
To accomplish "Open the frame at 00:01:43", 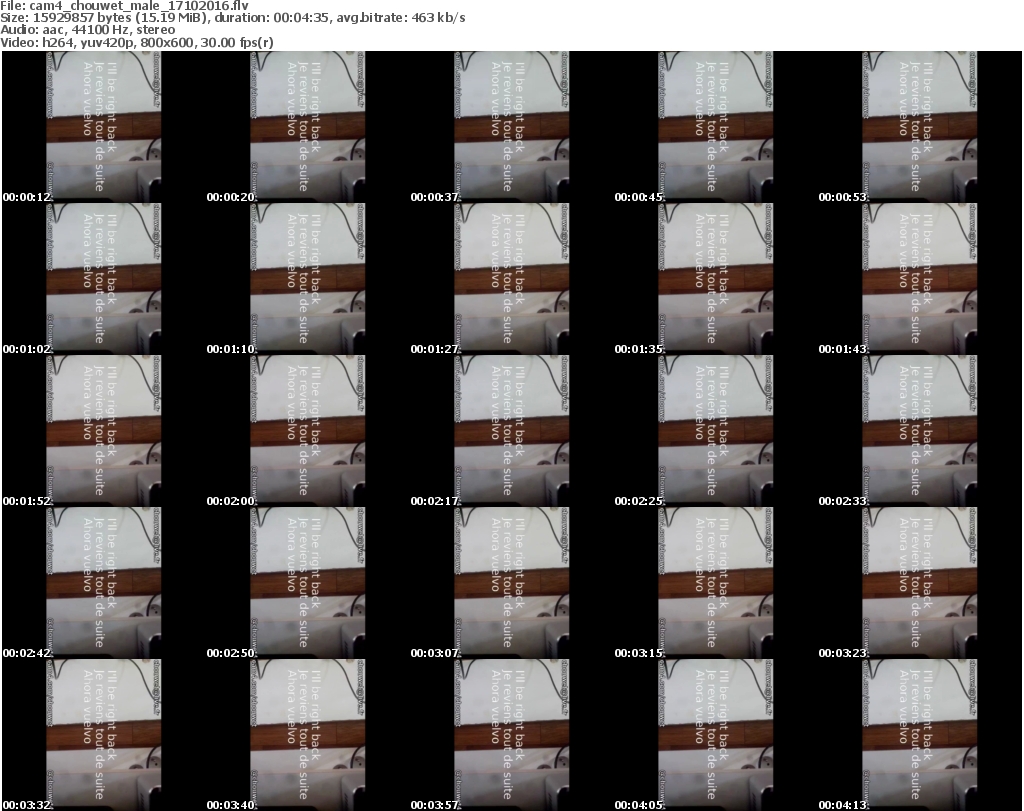I will (x=920, y=279).
